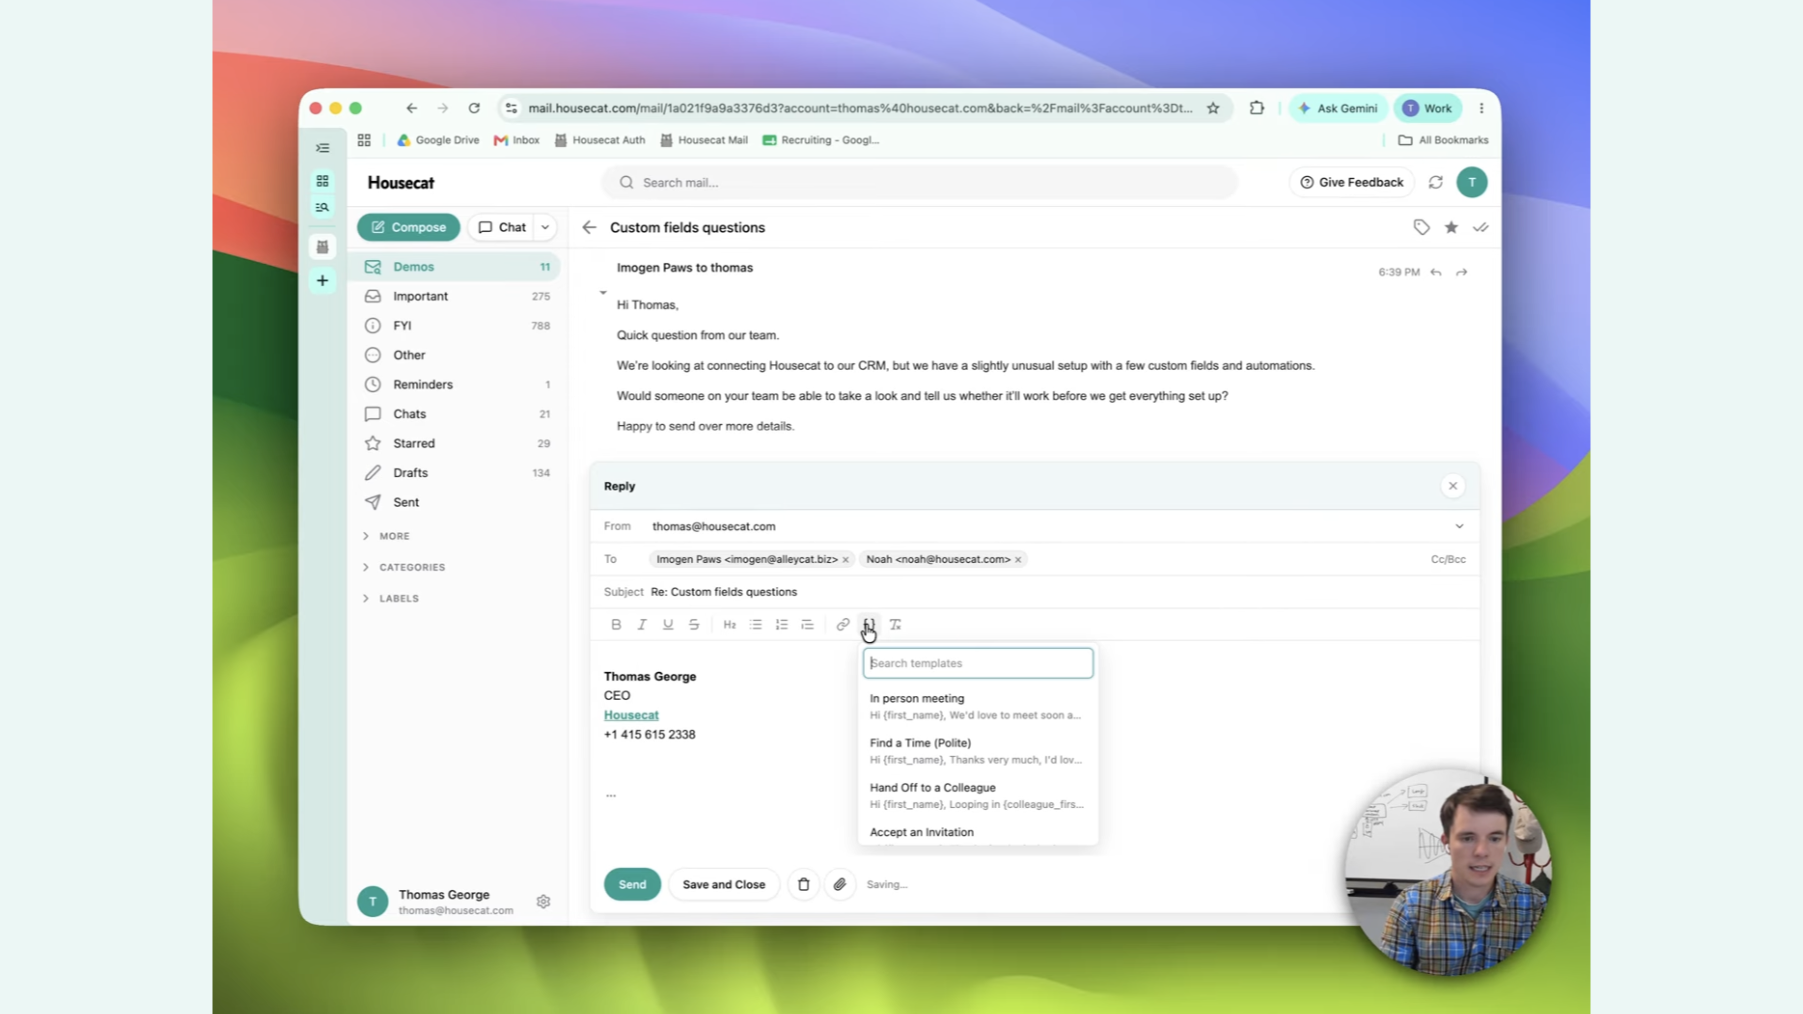
Task: Toggle italic formatting in reply toolbar
Action: click(642, 624)
